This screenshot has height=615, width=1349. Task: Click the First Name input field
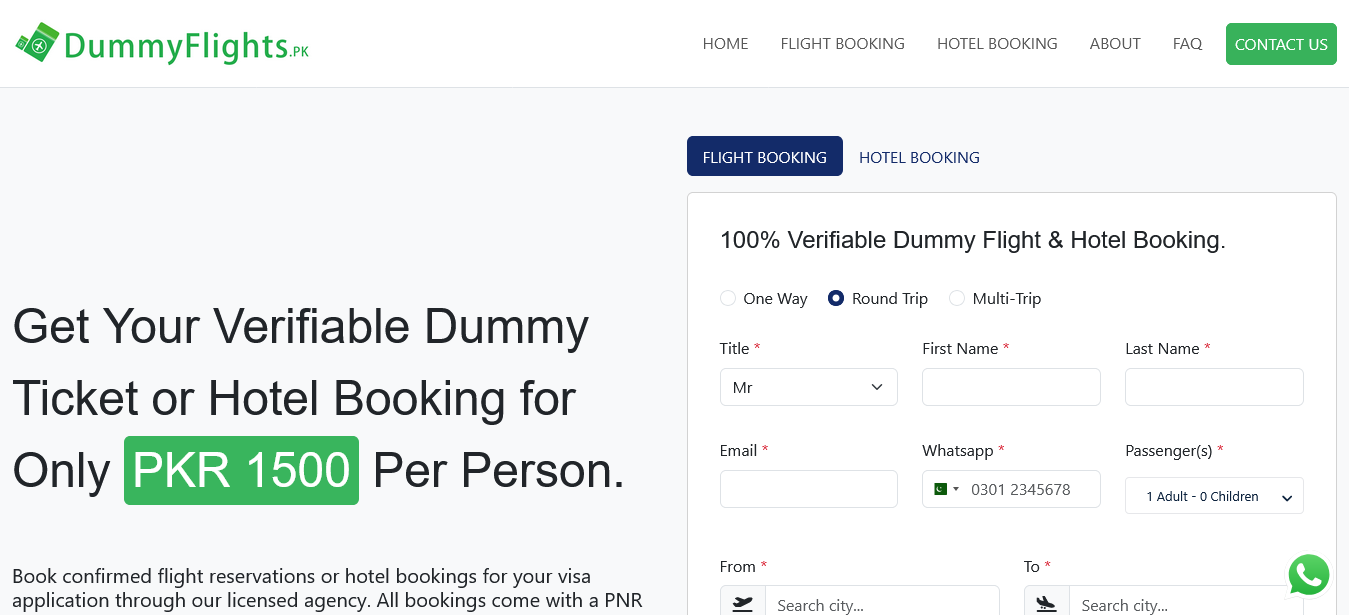1011,387
